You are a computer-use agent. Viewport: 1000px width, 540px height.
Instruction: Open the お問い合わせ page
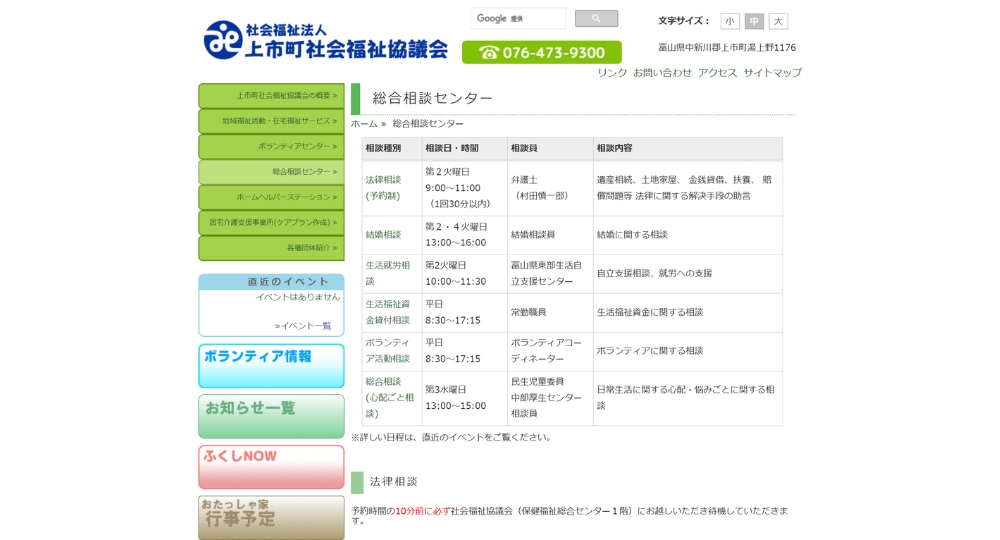pos(662,73)
